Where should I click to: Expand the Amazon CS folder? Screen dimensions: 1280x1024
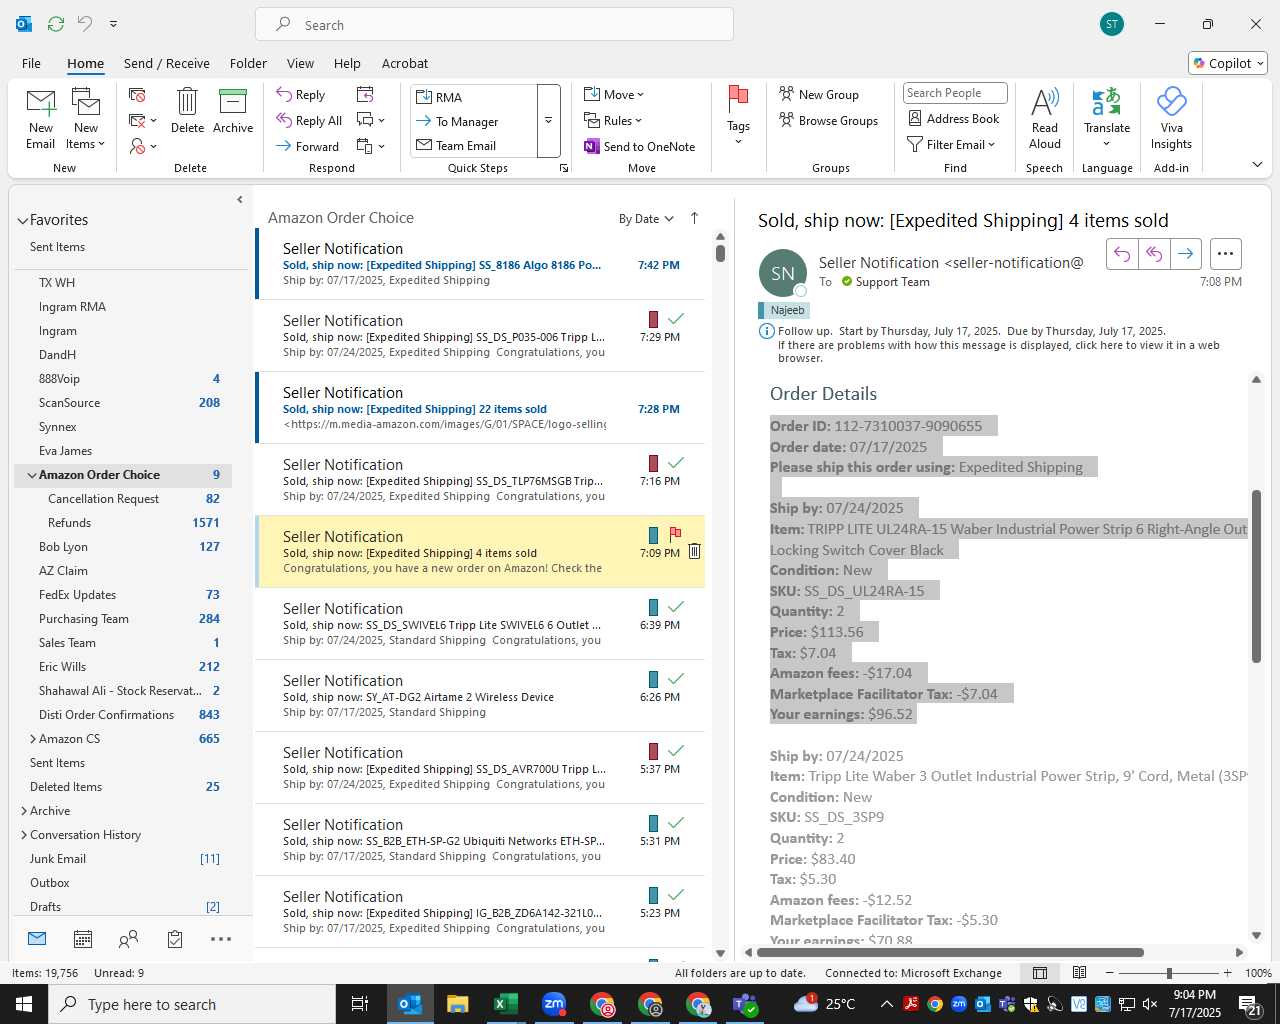pos(33,739)
